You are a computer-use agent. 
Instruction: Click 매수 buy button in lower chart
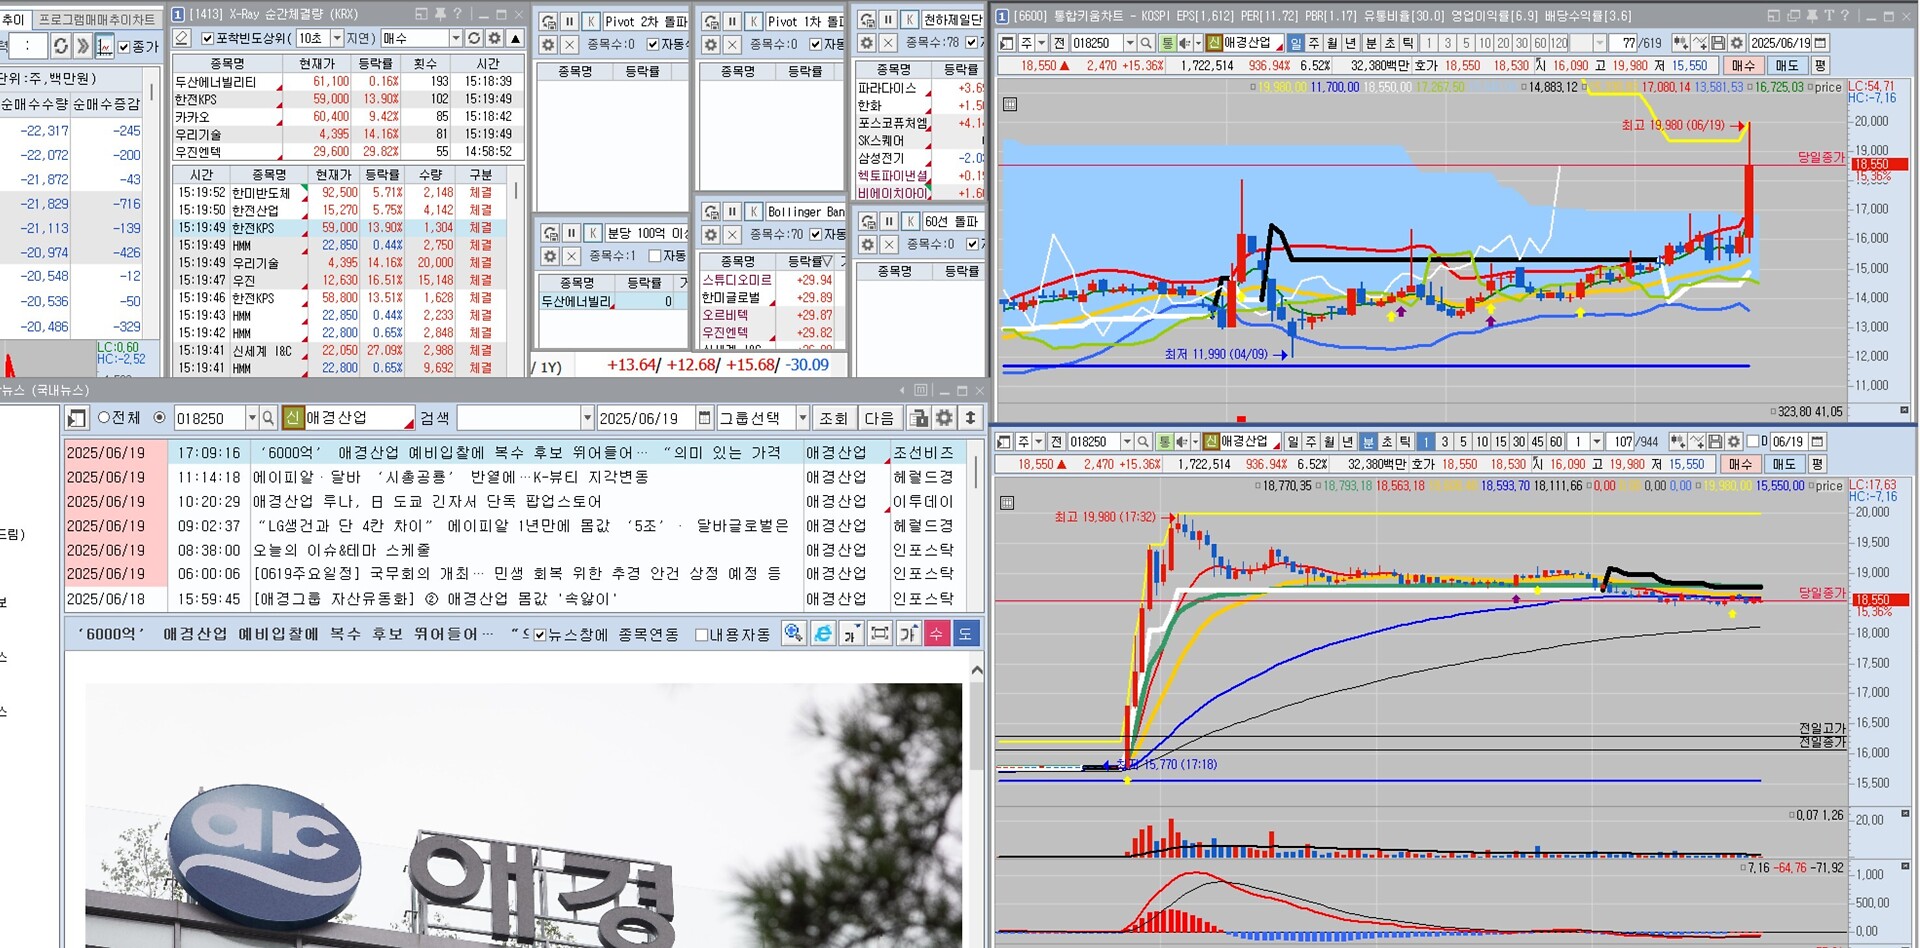(1740, 464)
